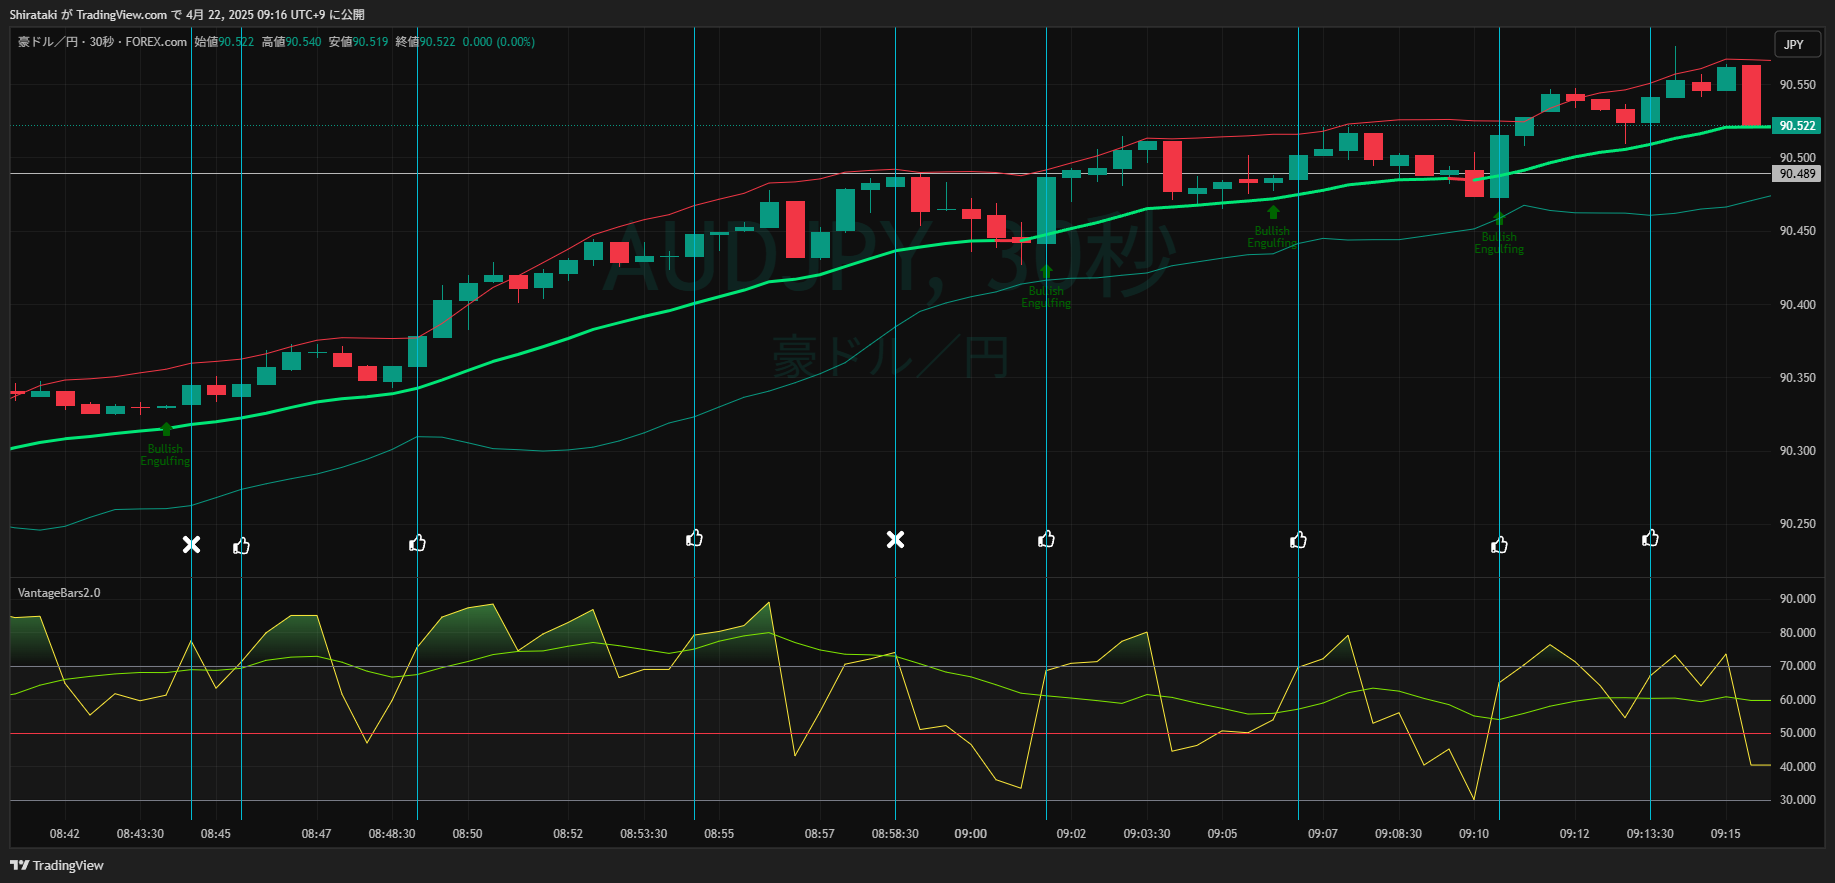
Task: Click the 70.000 indicator scale label
Action: (x=1797, y=666)
